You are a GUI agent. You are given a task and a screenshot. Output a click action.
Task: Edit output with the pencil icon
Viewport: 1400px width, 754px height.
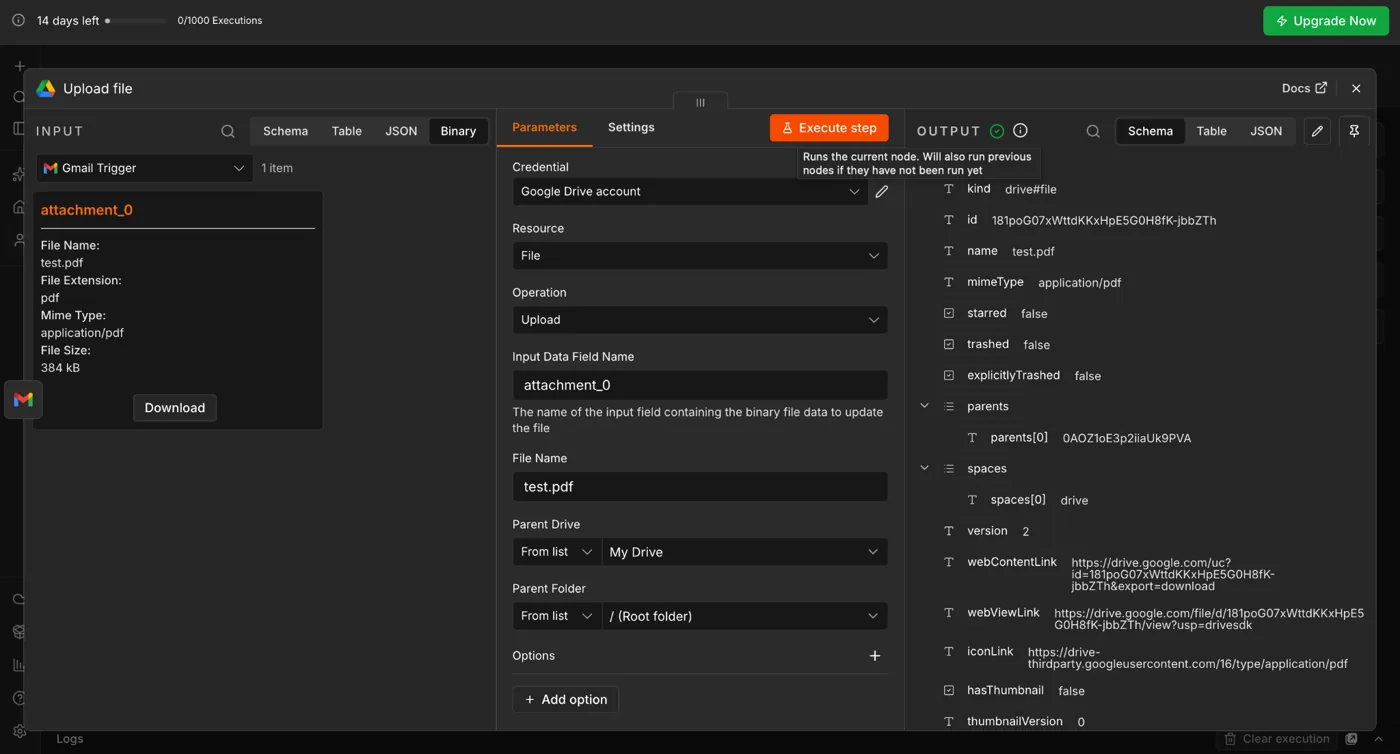point(1317,131)
